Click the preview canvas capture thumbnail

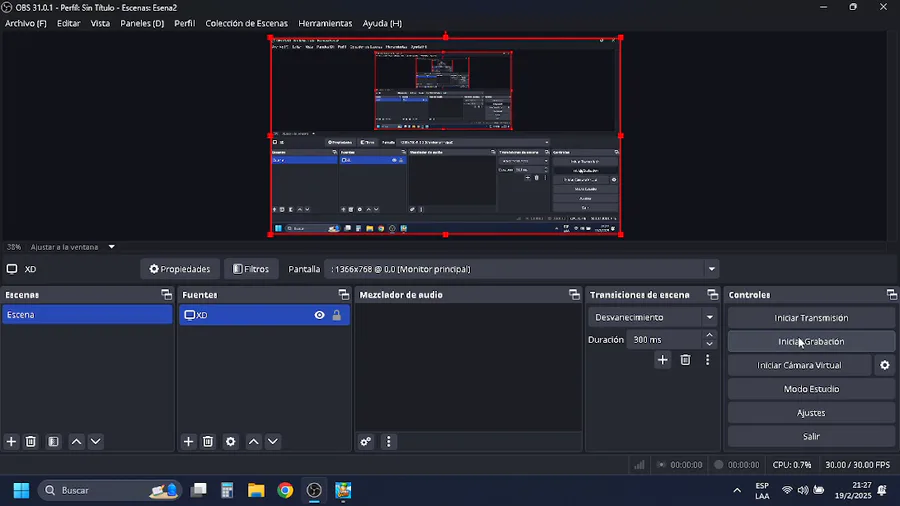point(445,136)
